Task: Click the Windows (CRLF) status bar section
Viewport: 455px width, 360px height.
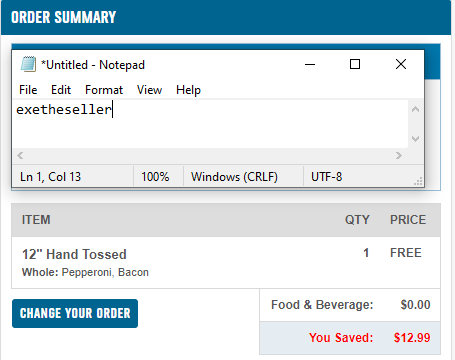Action: point(234,177)
